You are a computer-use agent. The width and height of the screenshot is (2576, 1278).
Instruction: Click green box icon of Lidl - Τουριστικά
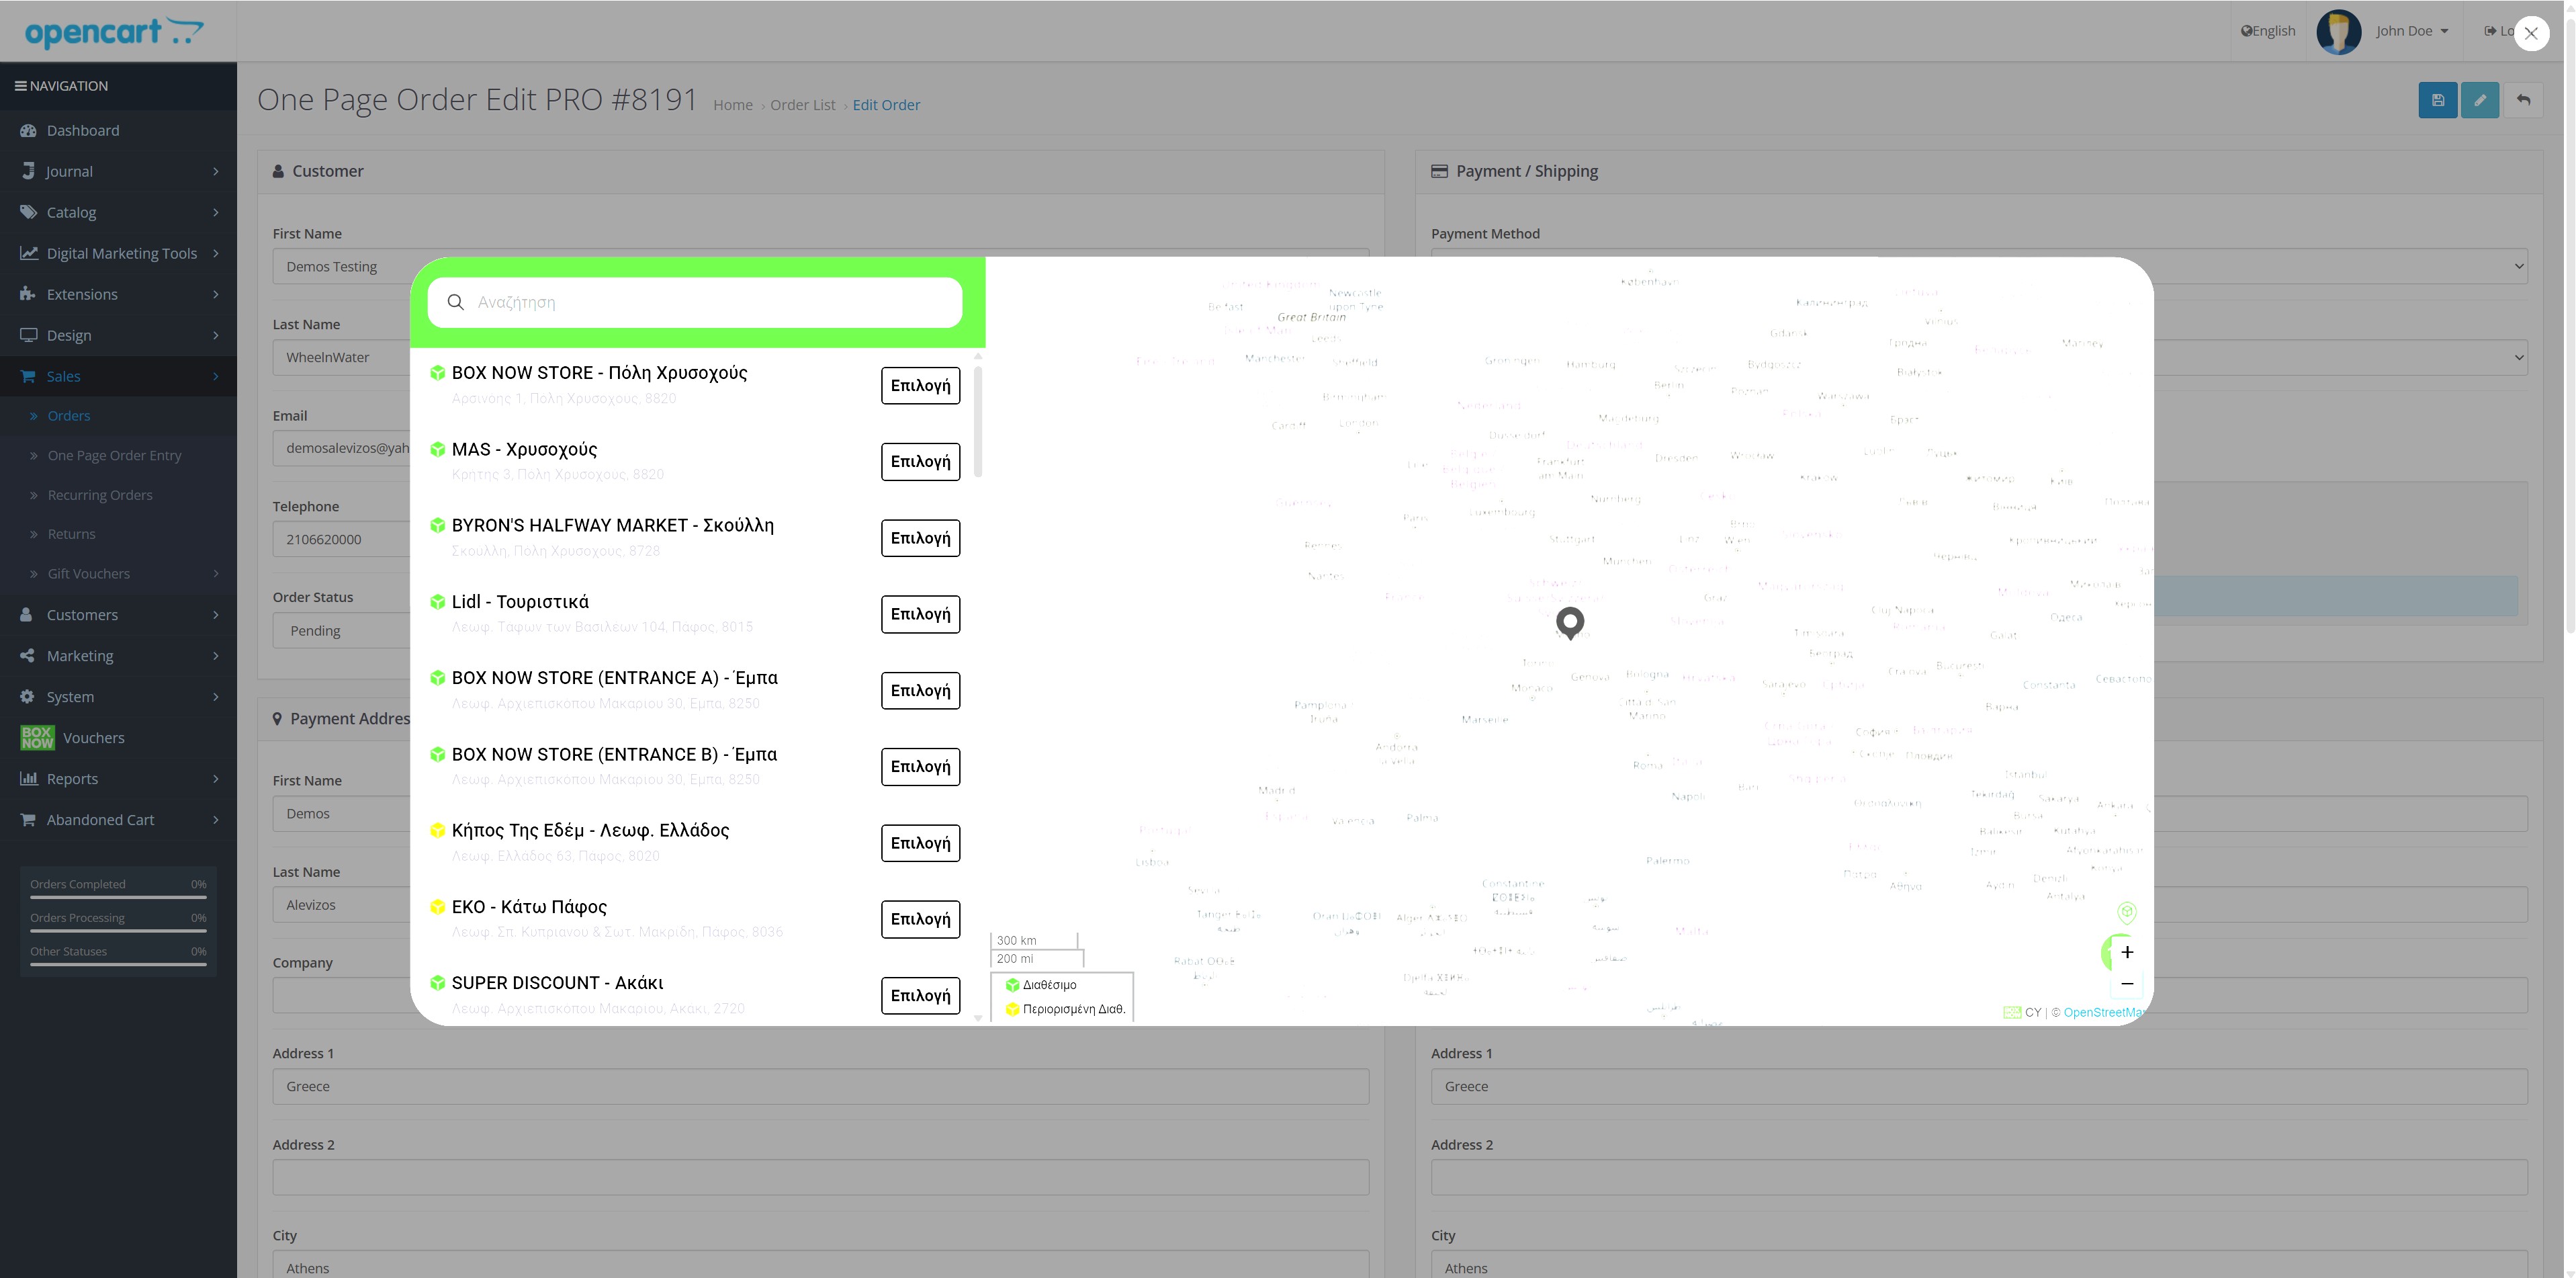[x=437, y=602]
